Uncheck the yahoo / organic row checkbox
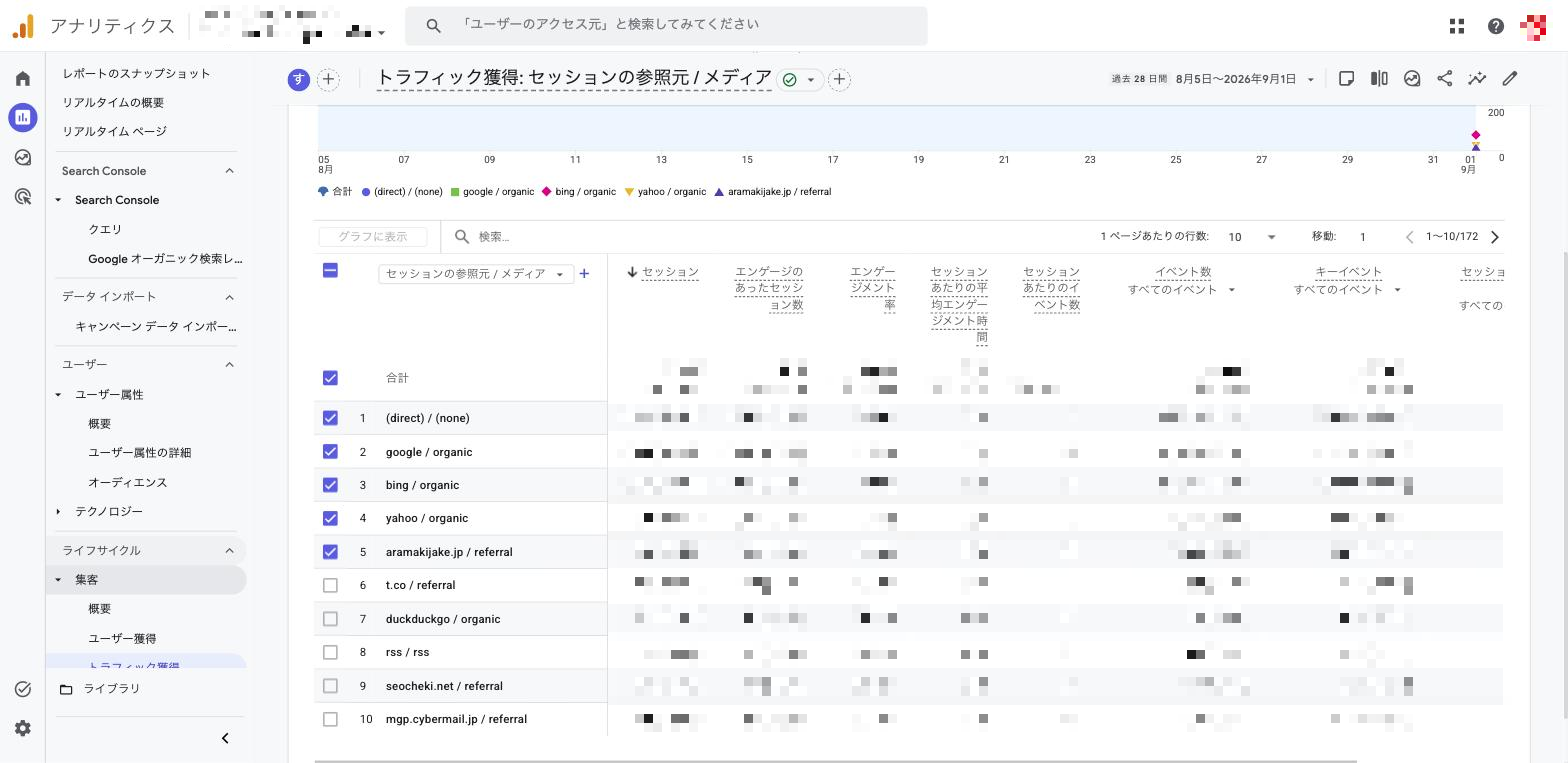 click(330, 518)
